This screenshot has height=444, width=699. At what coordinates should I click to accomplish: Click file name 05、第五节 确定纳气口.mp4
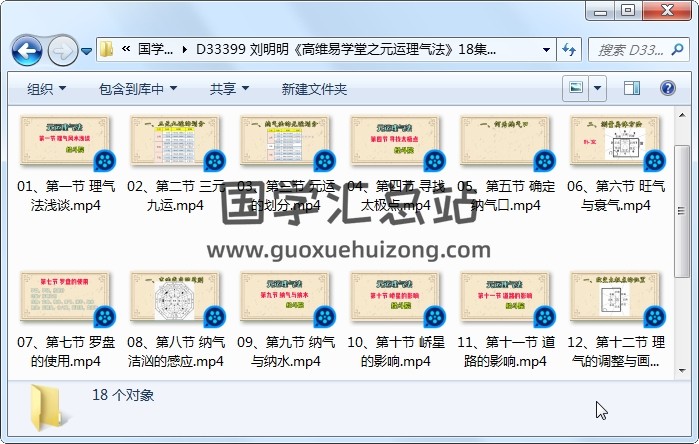click(506, 195)
